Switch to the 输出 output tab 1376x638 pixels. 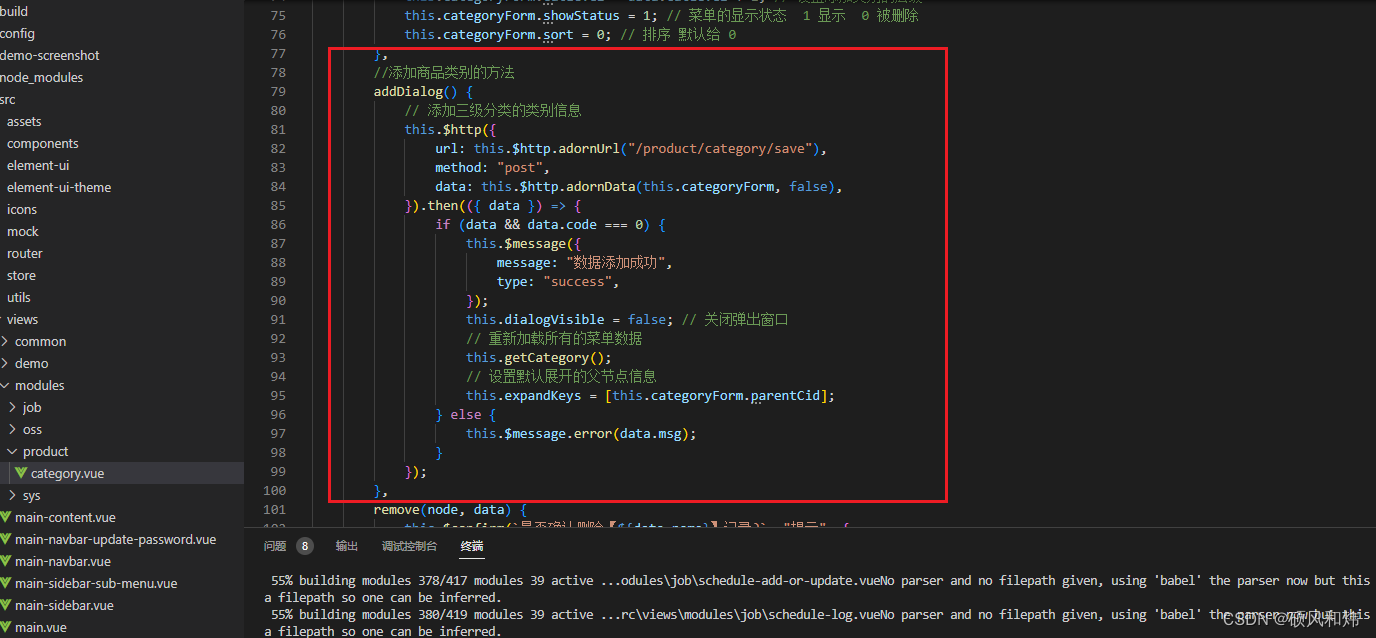tap(347, 546)
